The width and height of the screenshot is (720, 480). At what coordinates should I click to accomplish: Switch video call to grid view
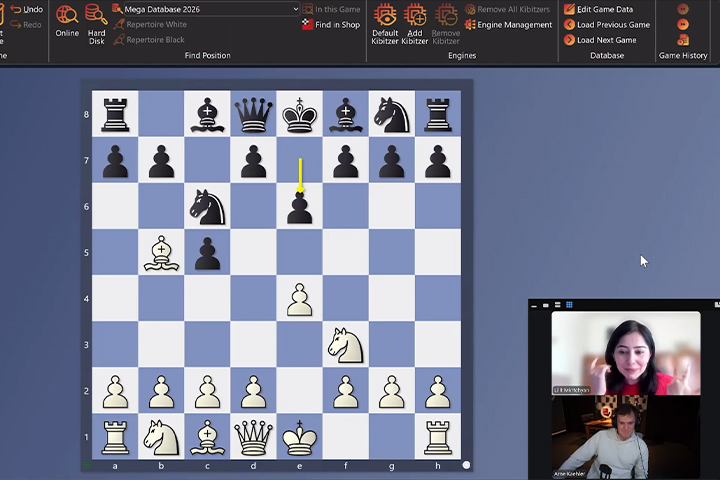(x=569, y=304)
